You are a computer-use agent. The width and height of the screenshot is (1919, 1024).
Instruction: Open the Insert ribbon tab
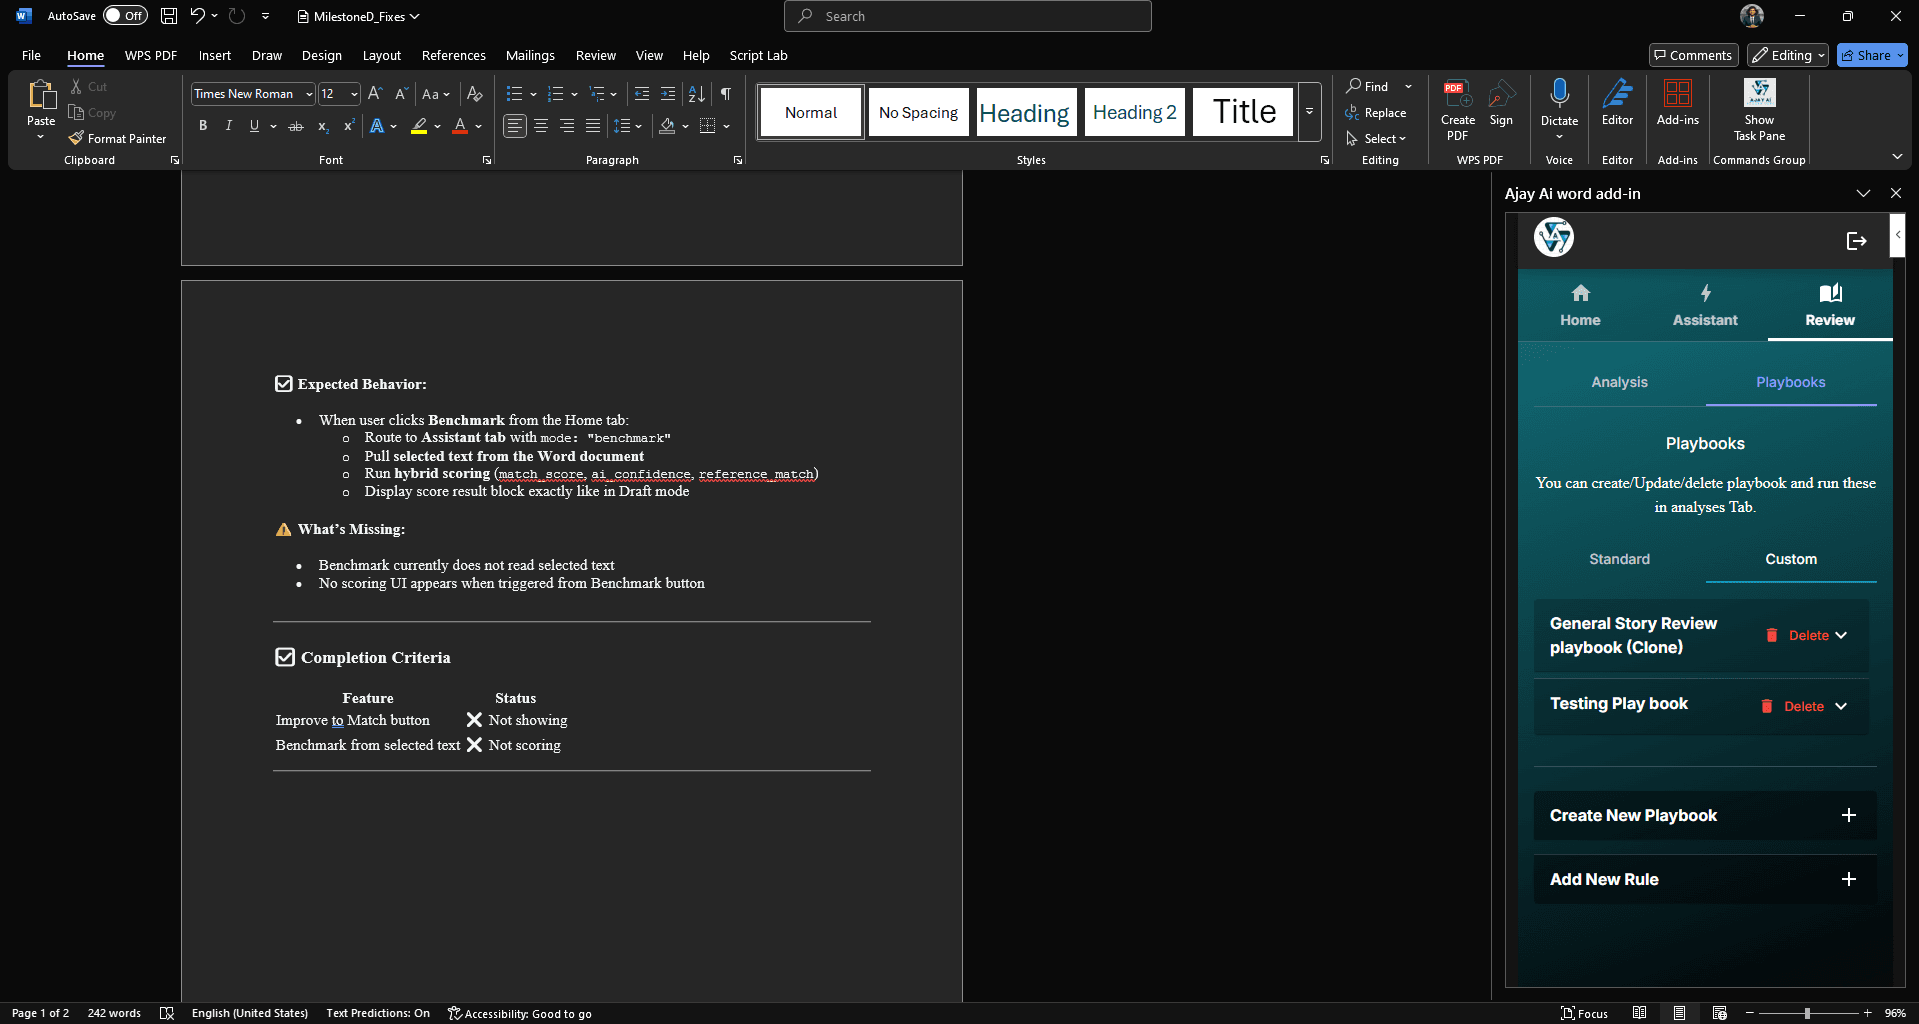point(214,55)
